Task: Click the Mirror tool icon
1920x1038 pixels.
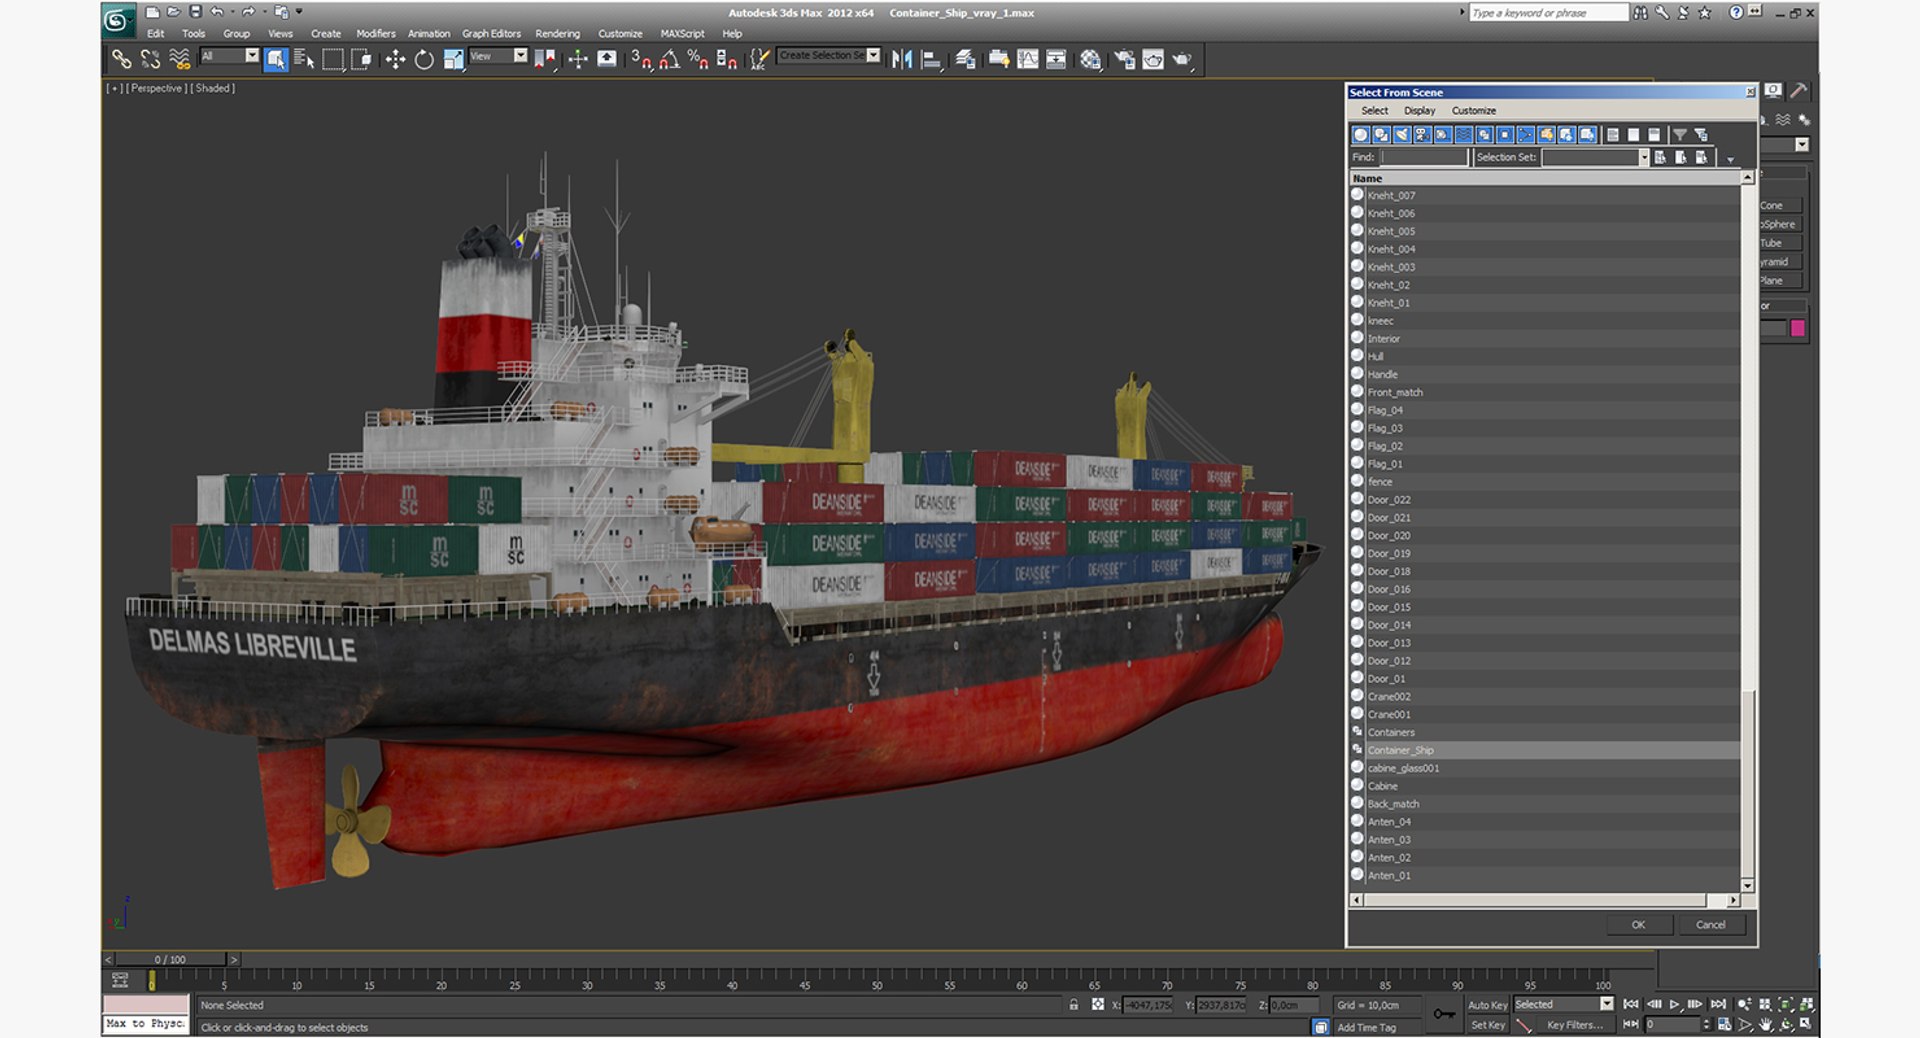Action: [x=902, y=59]
